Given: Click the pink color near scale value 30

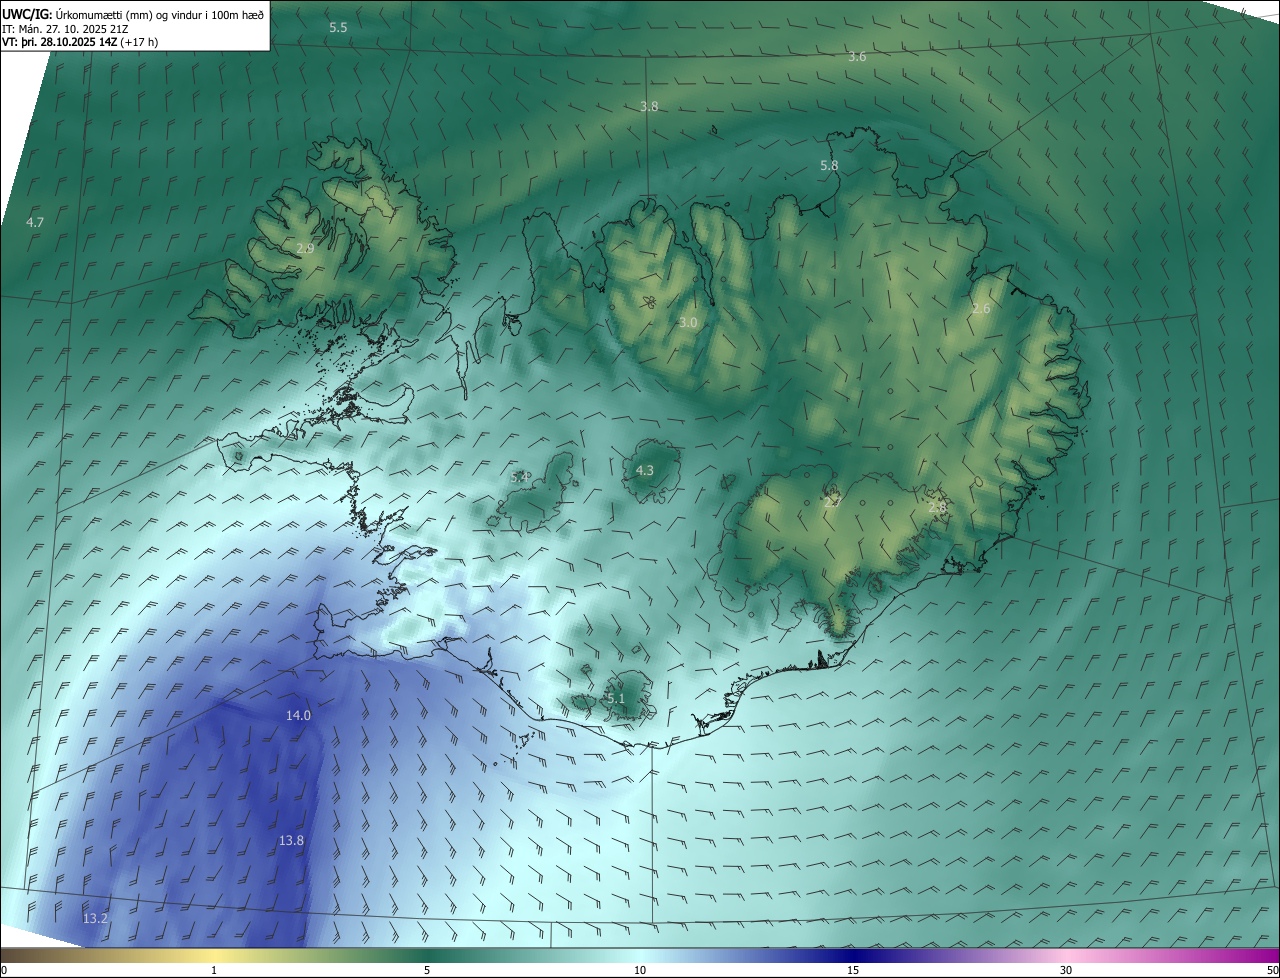Looking at the screenshot, I should click(1066, 956).
